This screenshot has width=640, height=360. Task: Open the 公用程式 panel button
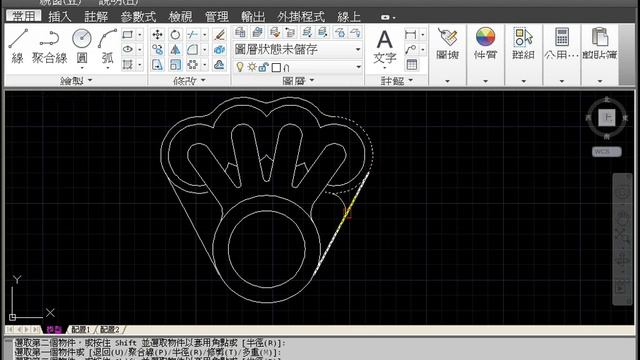tap(562, 44)
